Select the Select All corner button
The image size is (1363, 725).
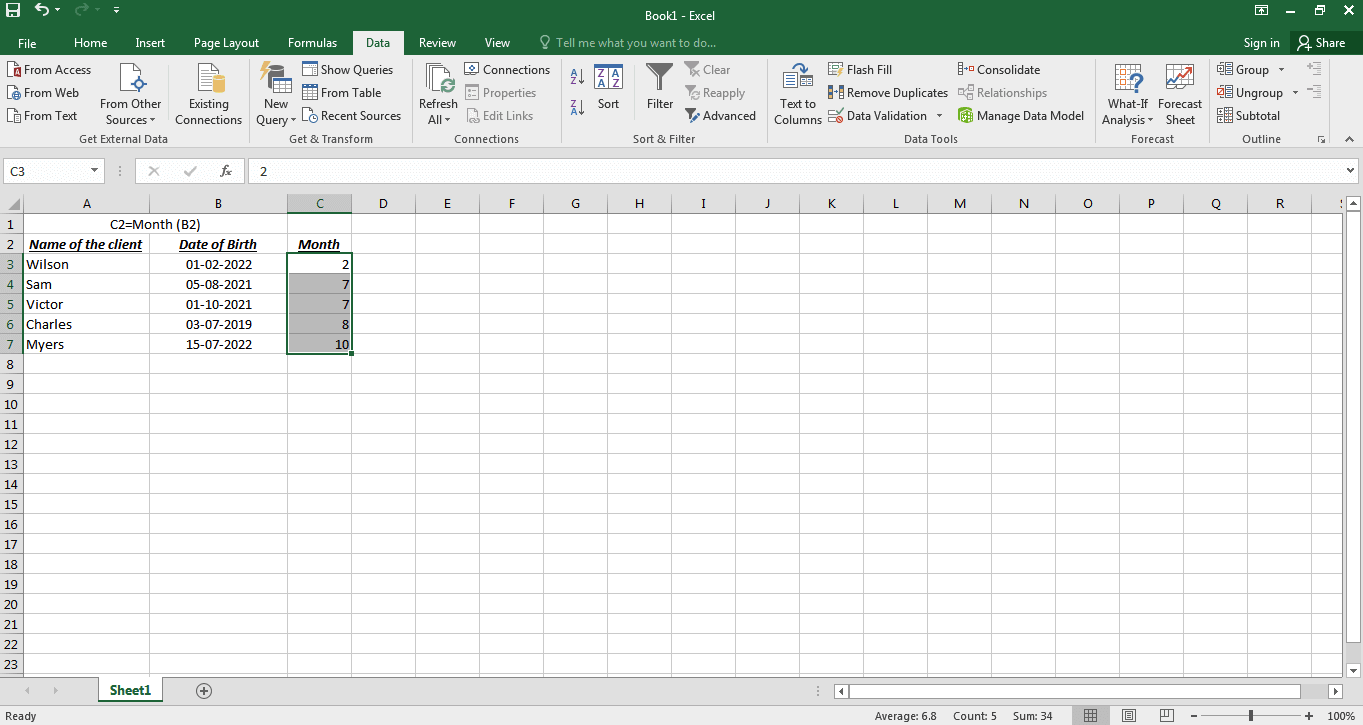click(11, 204)
